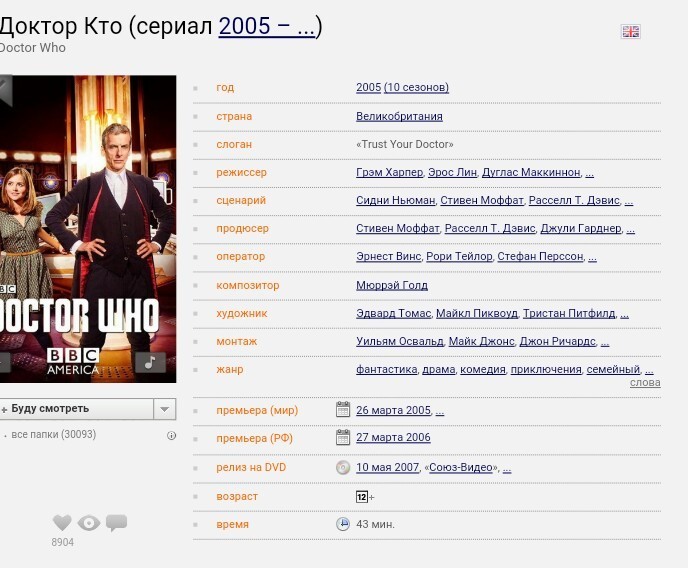Viewport: 688px width, 568px height.
Task: Click calendar icon next to Russian premiere
Action: [343, 438]
